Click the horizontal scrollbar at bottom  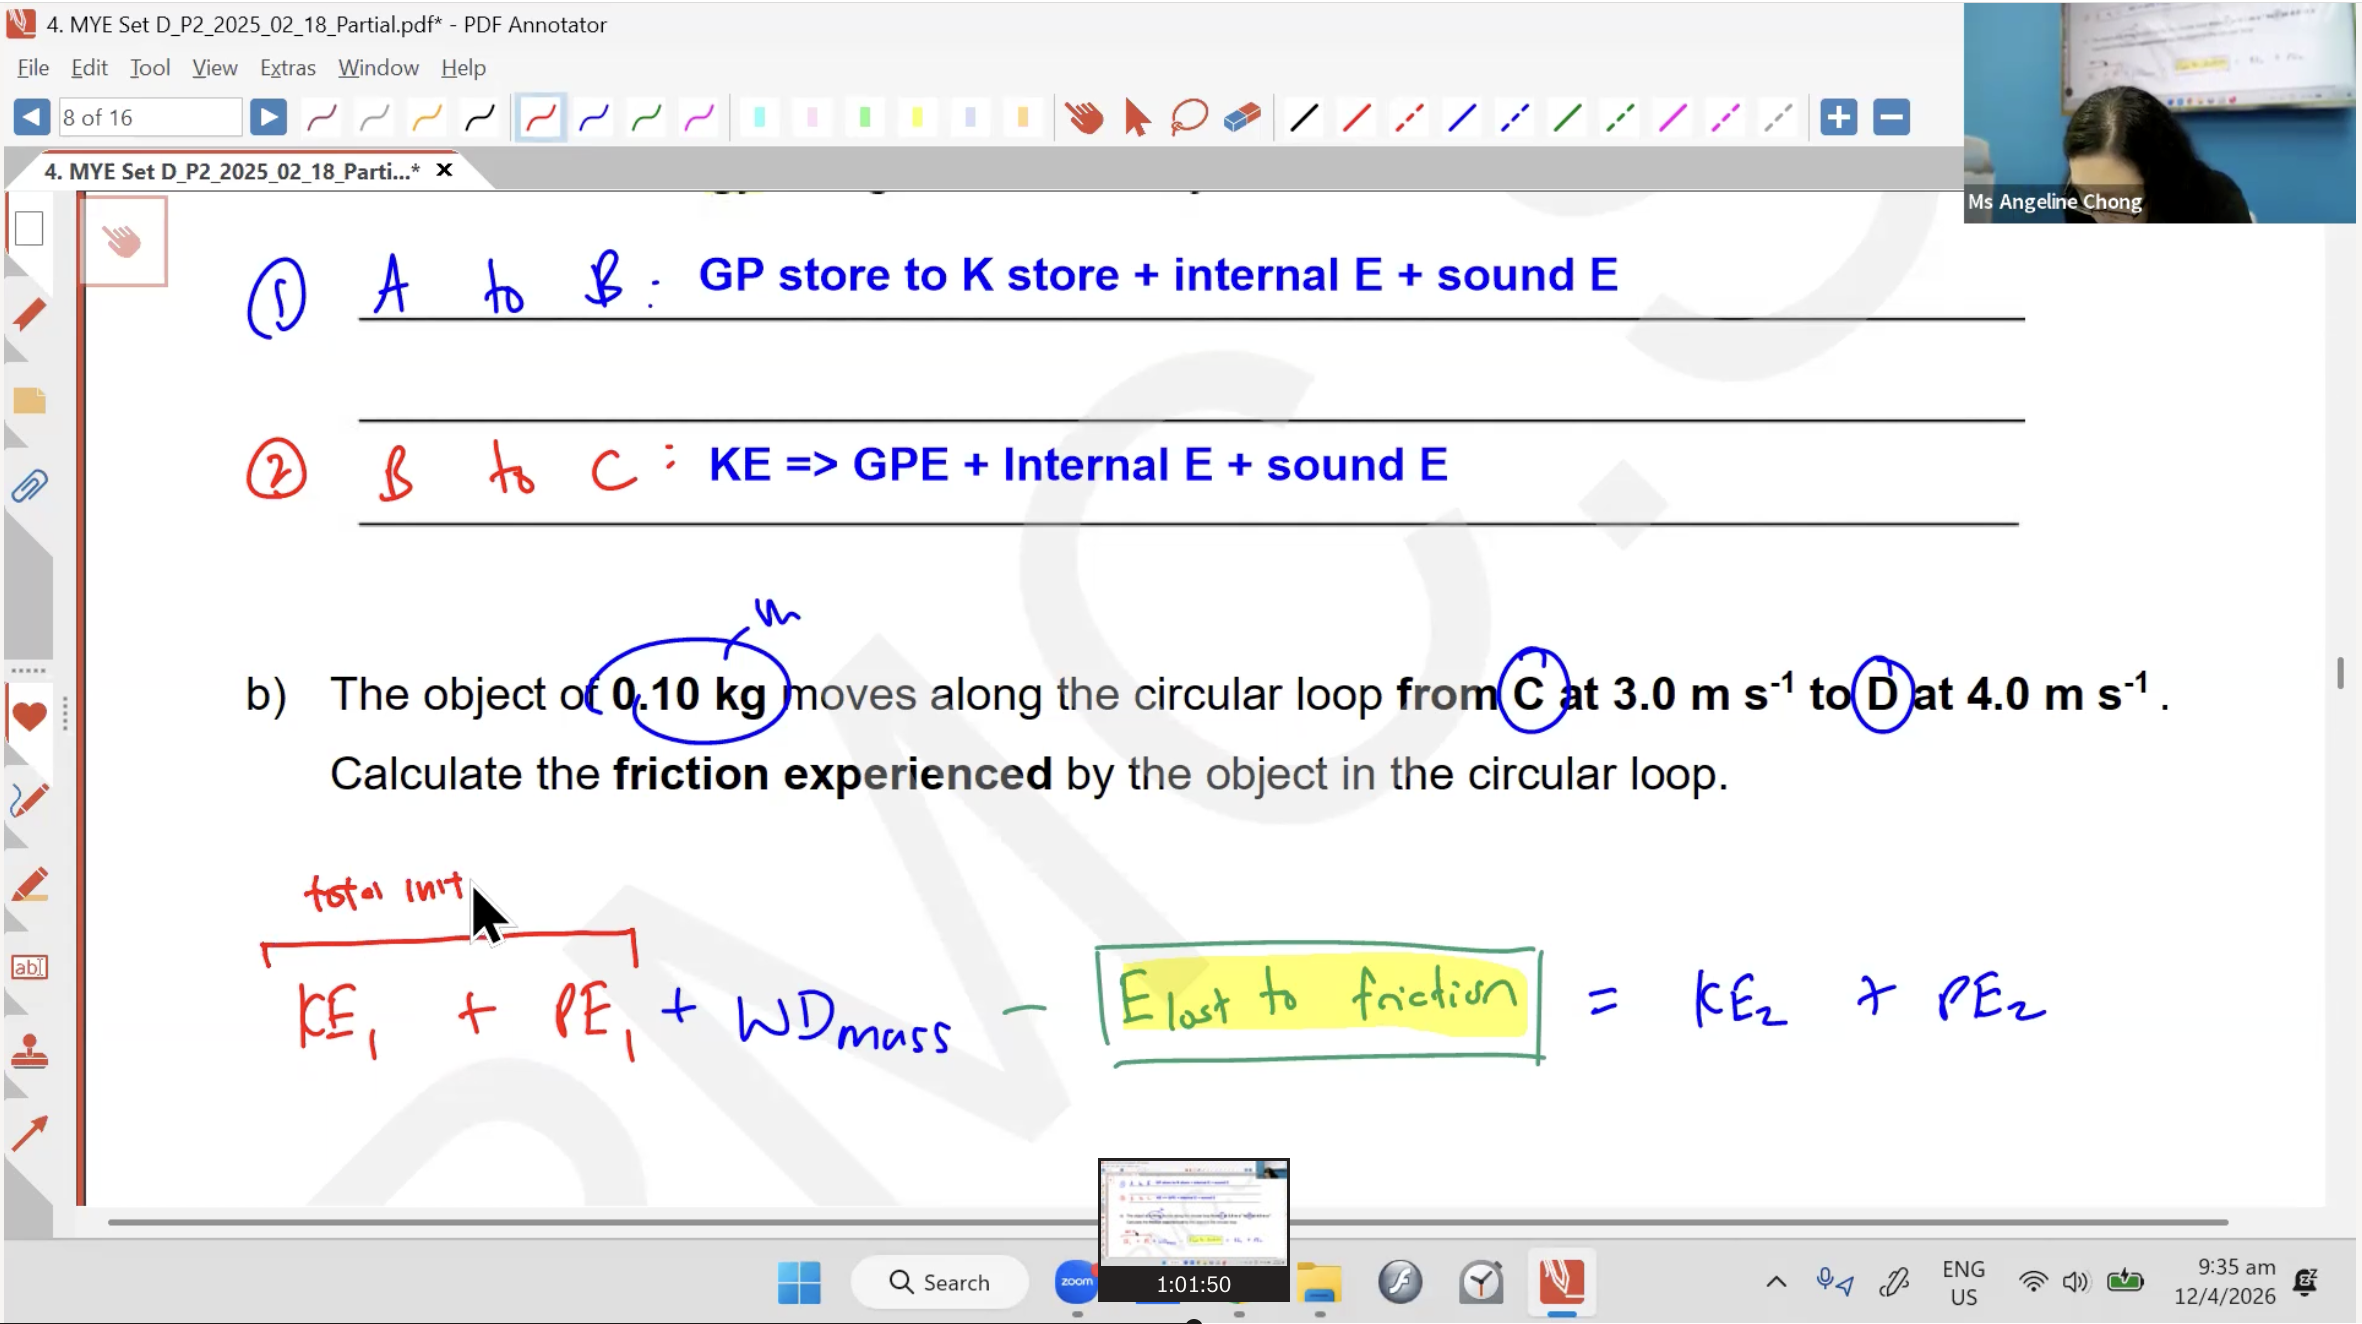(1167, 1222)
